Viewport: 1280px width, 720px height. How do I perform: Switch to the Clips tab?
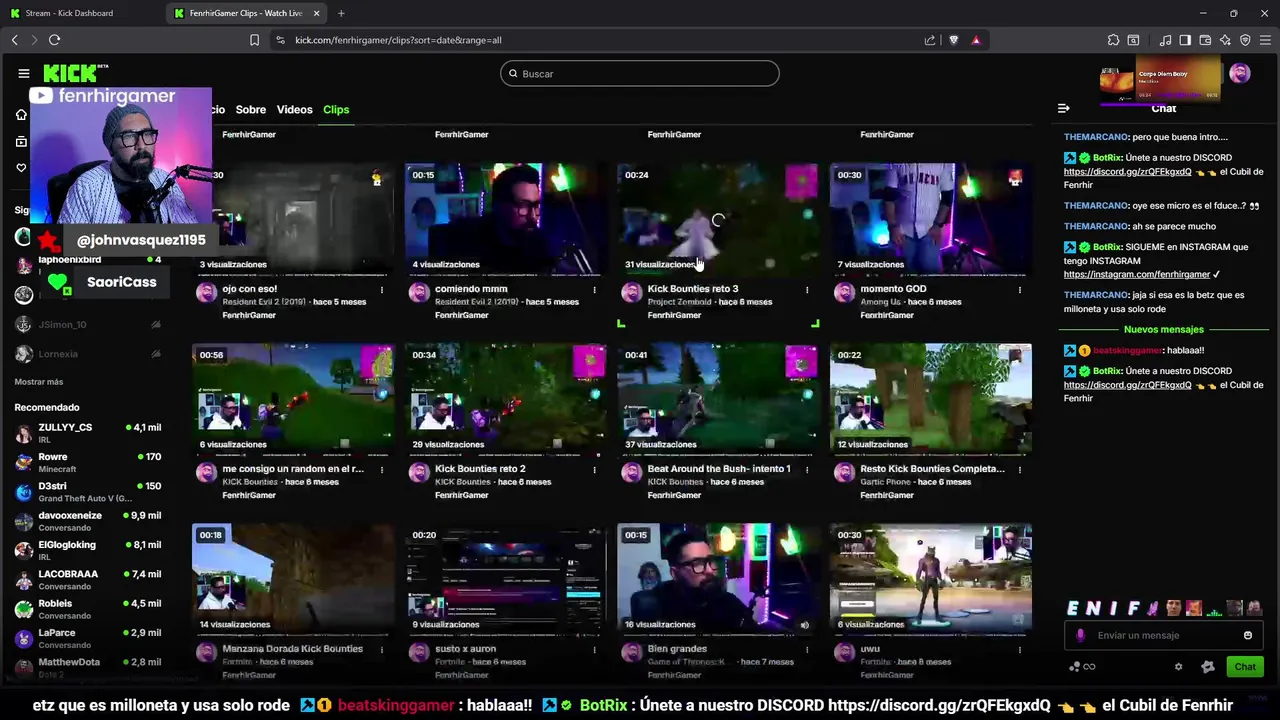tap(336, 110)
